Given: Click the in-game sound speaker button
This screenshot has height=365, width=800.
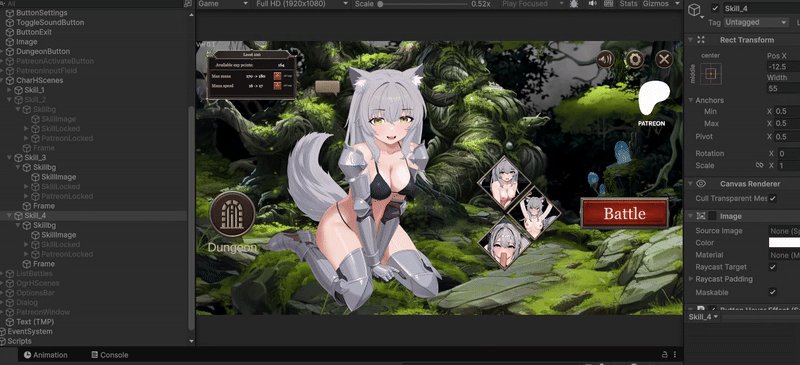Looking at the screenshot, I should pyautogui.click(x=606, y=60).
